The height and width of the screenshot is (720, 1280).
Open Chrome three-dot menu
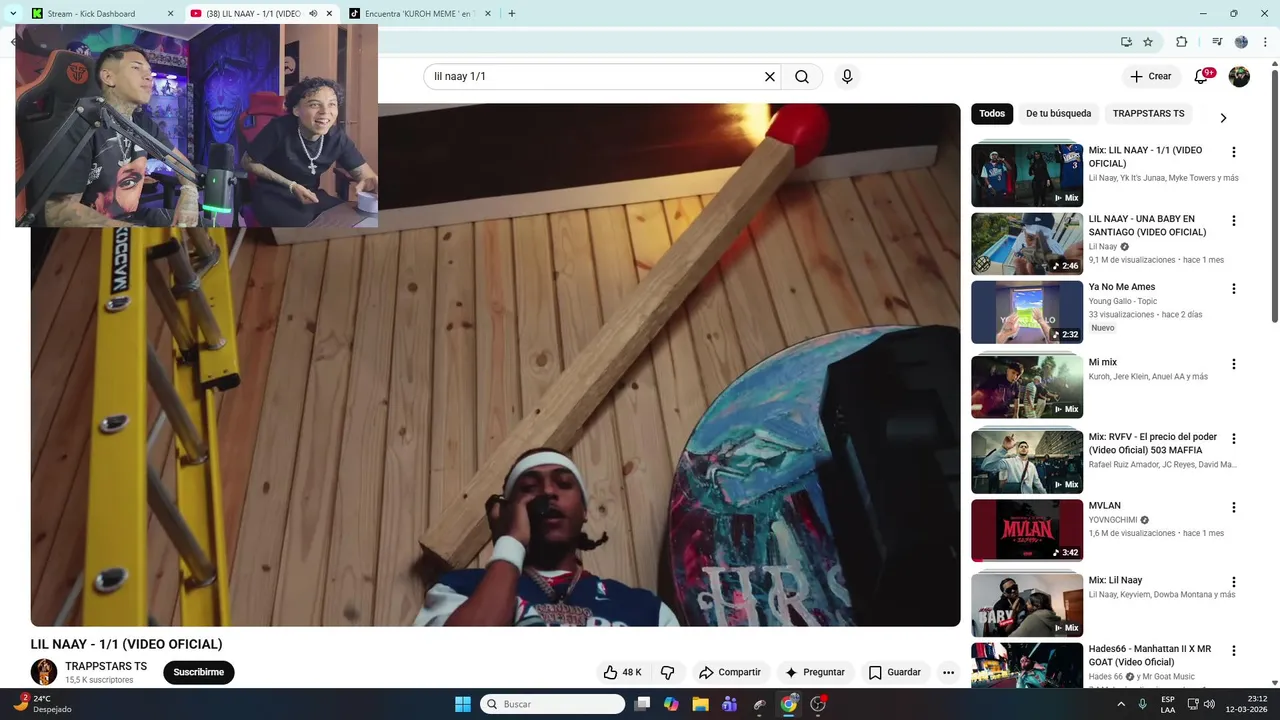[1265, 42]
